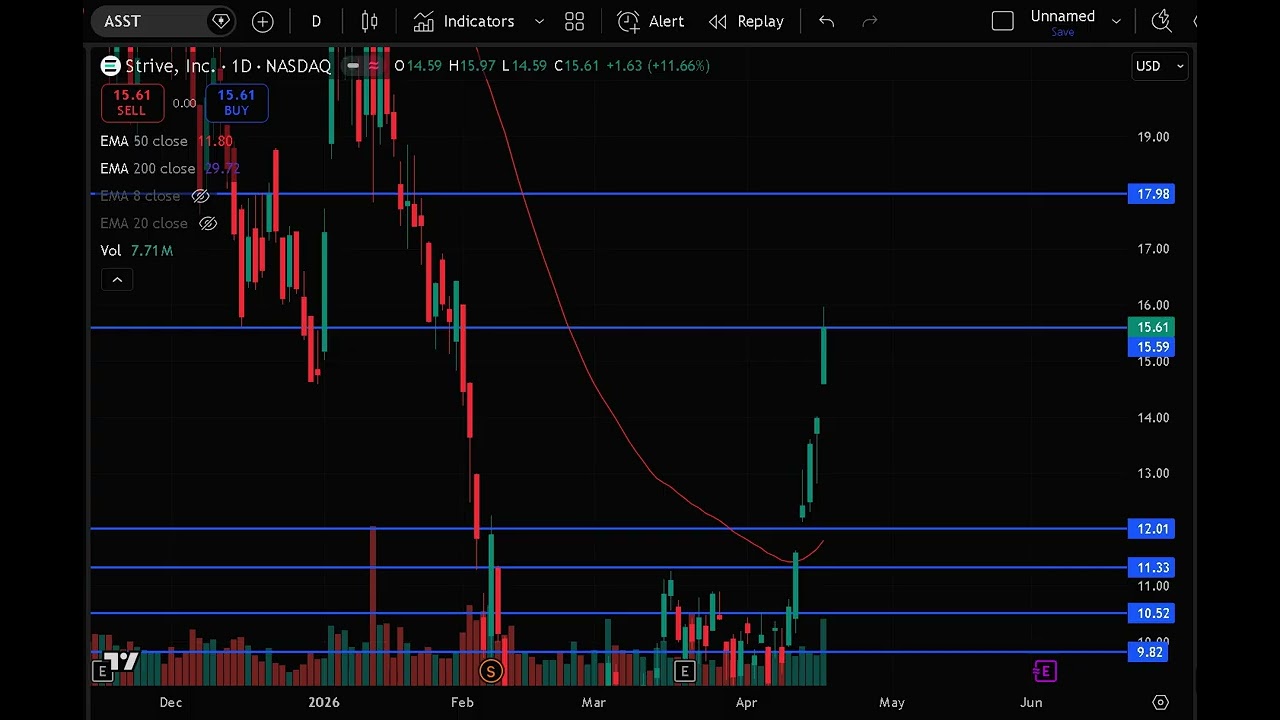Start bar Replay mode
The image size is (1280, 720).
tap(746, 21)
